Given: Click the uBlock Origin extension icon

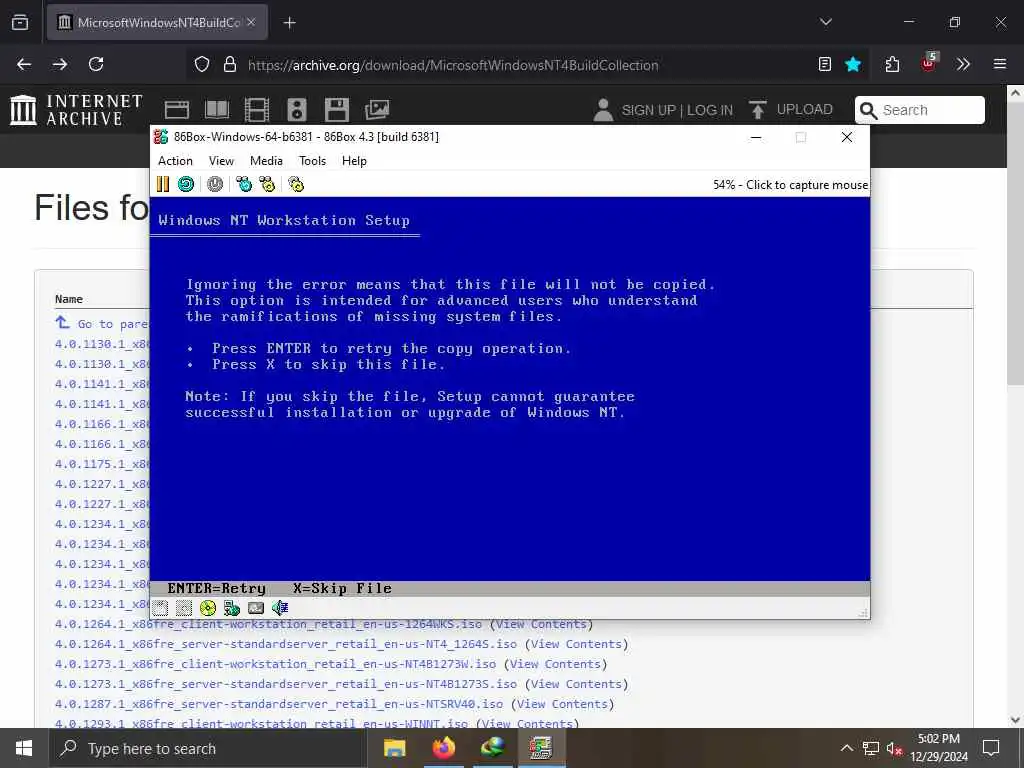Looking at the screenshot, I should pos(929,63).
